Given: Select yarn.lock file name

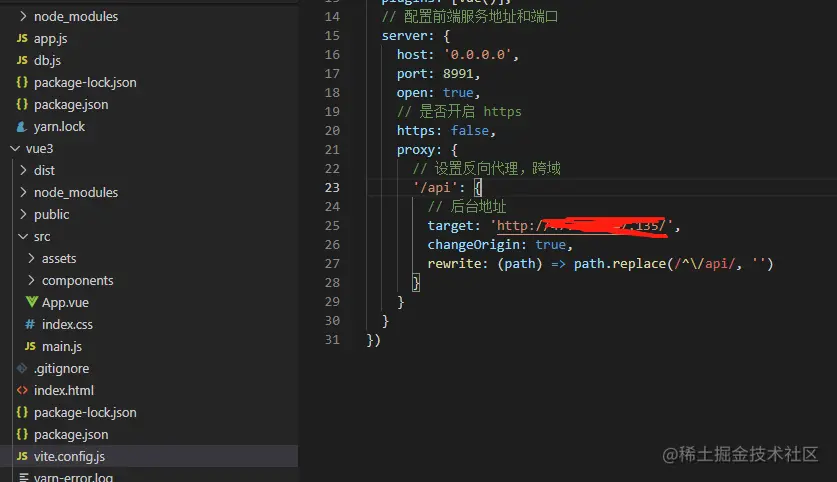Looking at the screenshot, I should [x=59, y=127].
